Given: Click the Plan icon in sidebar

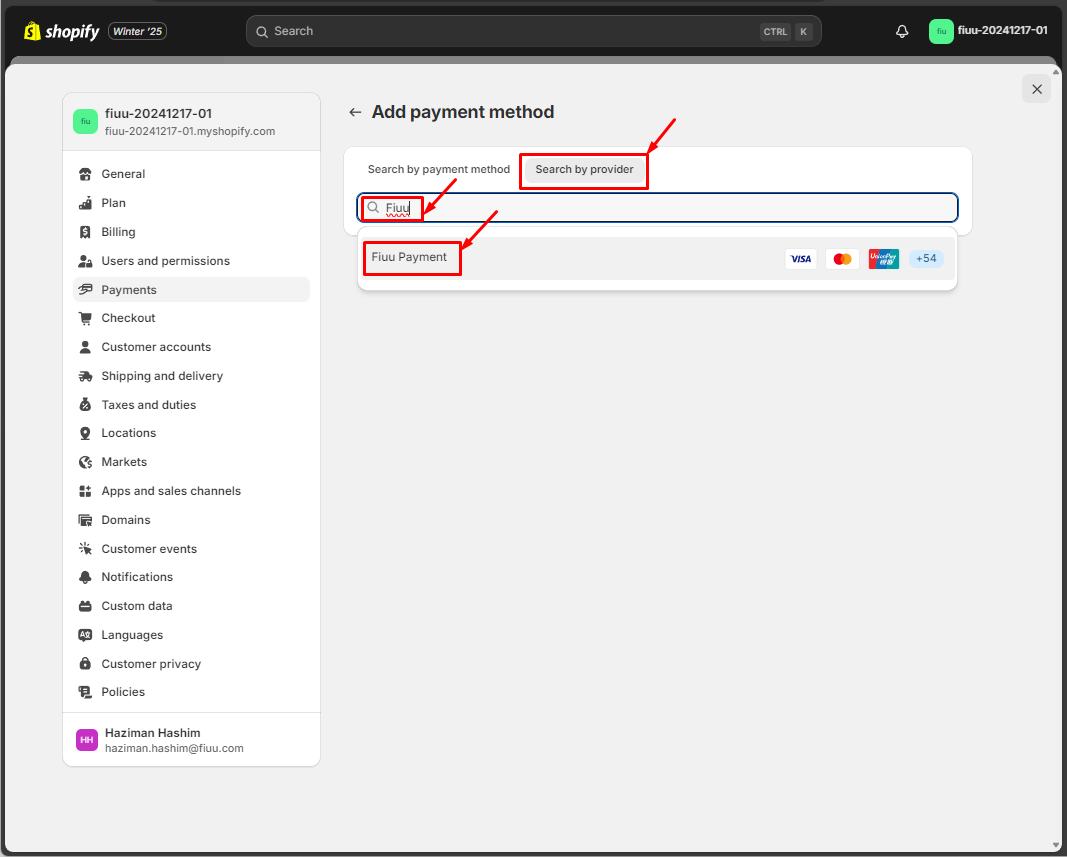Looking at the screenshot, I should tap(85, 203).
